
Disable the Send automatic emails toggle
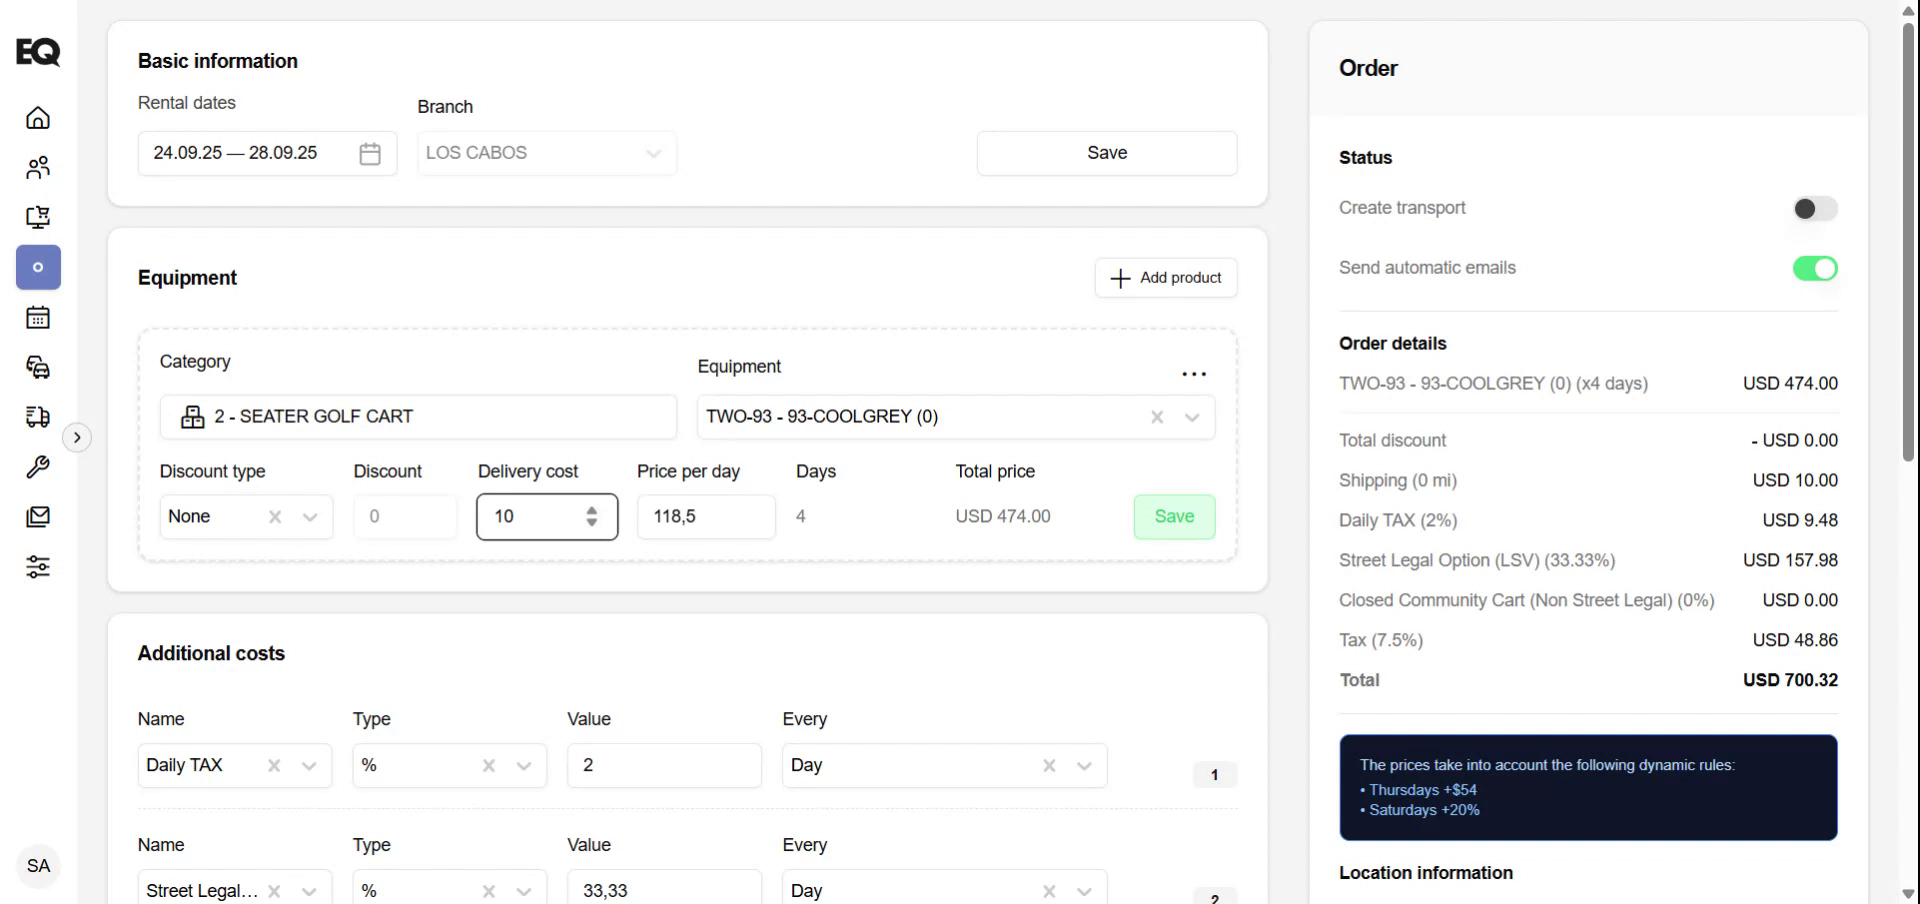(1814, 269)
